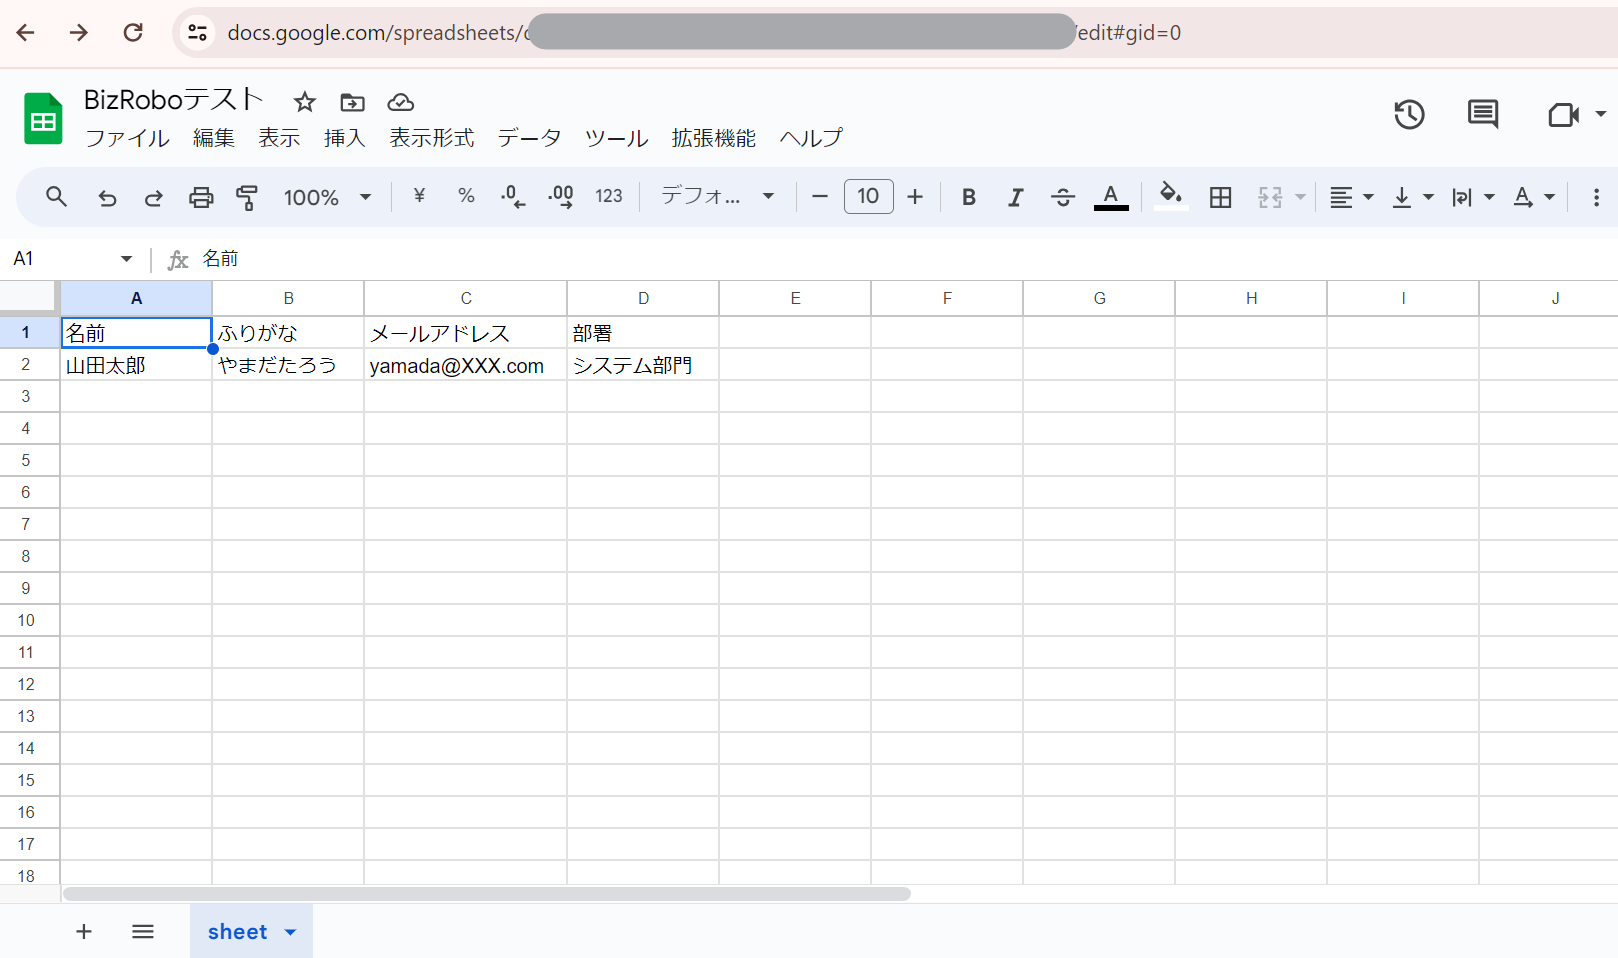The height and width of the screenshot is (958, 1618).
Task: Click the search magnifier in the toolbar
Action: [57, 197]
